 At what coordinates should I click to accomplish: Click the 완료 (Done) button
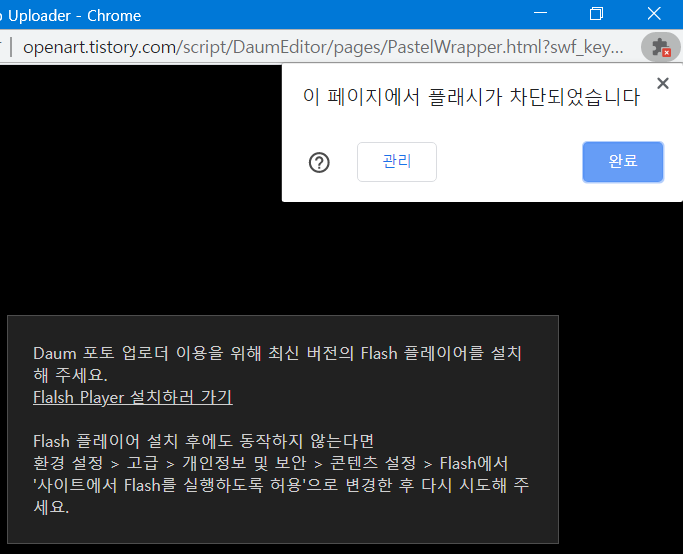click(623, 162)
